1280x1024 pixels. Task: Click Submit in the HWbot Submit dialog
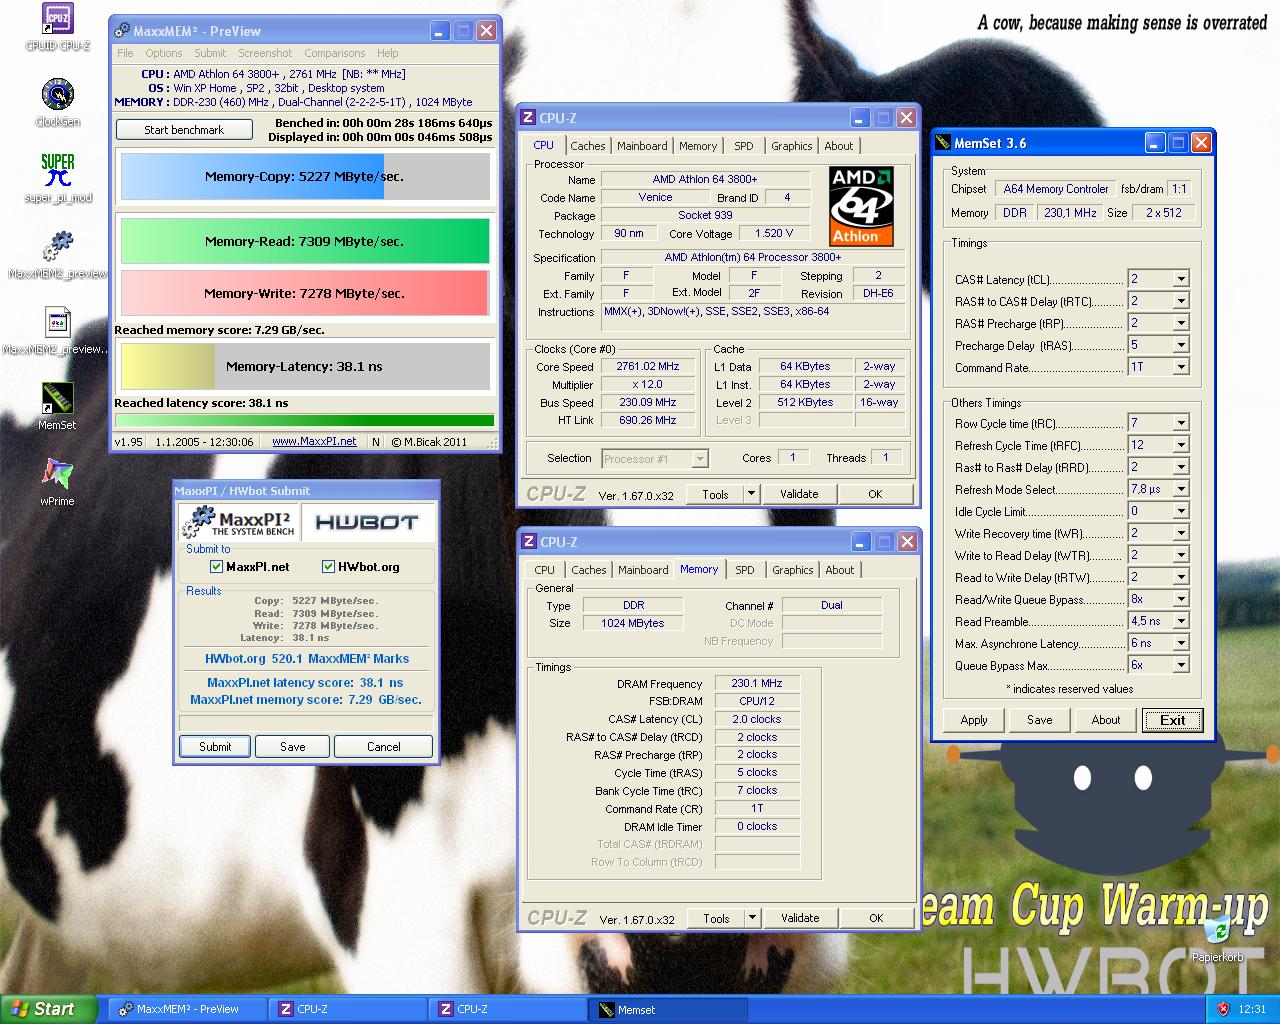click(215, 747)
